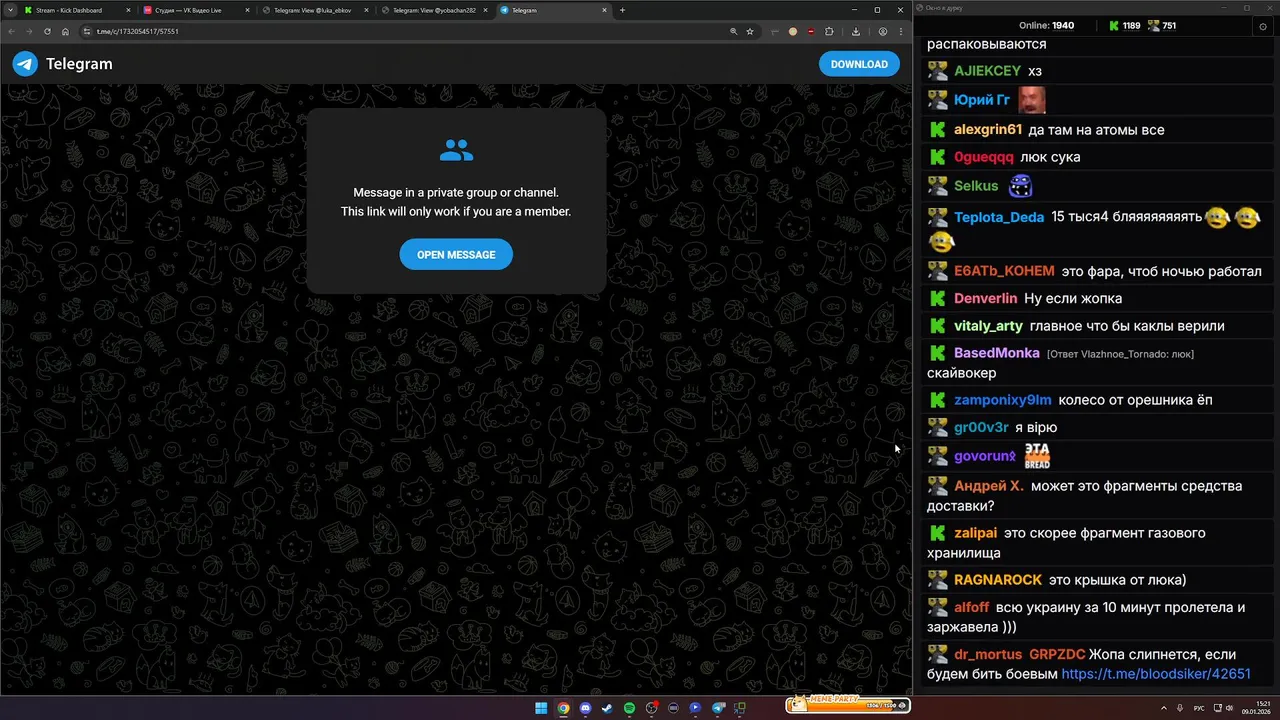This screenshot has height=720, width=1280.
Task: Click the emote image in Юрий Гг message
Action: (1032, 100)
